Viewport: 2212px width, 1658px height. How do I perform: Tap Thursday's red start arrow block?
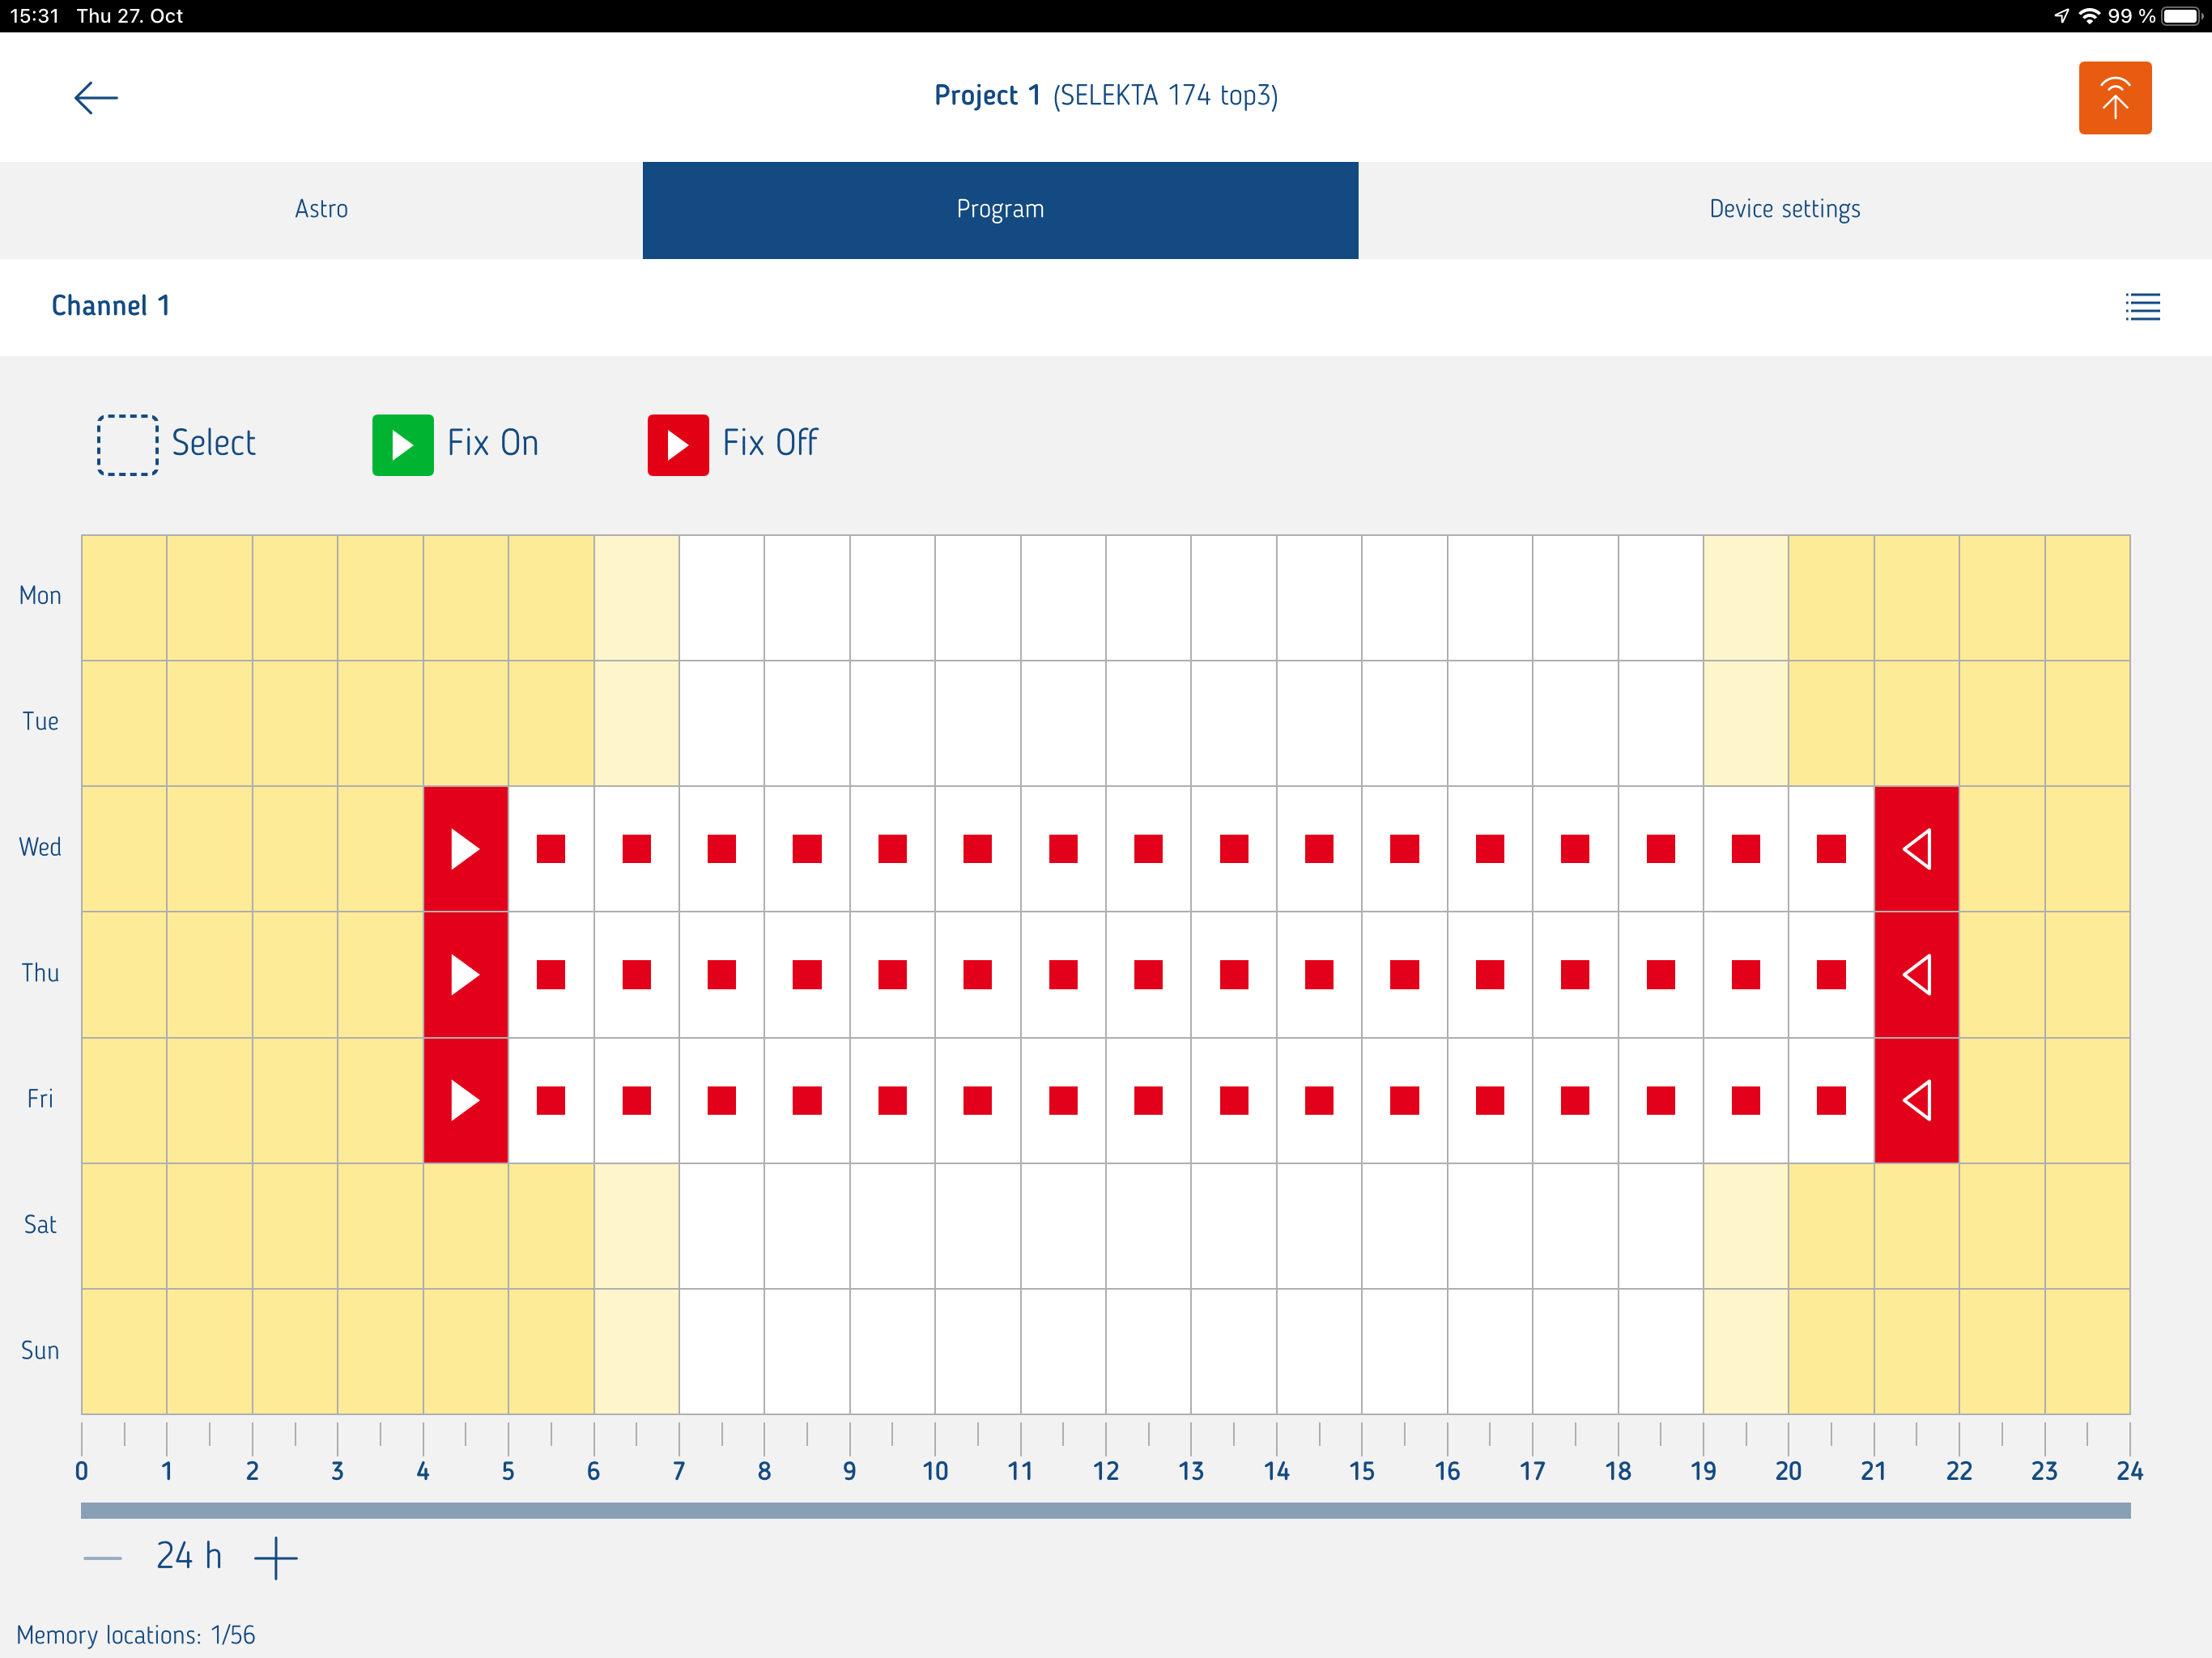pos(465,974)
